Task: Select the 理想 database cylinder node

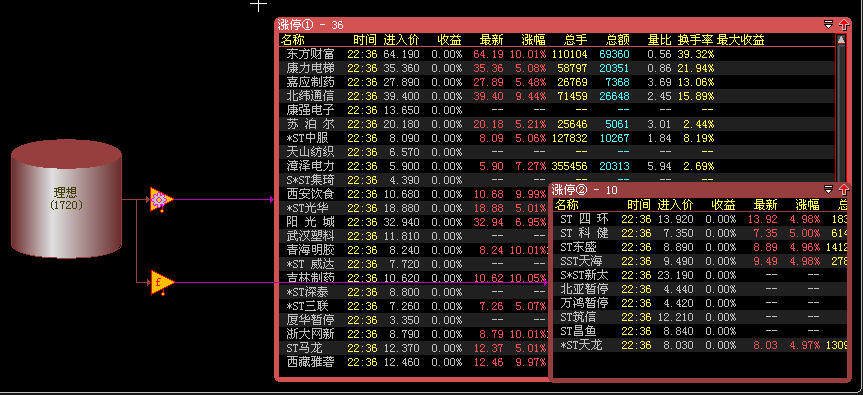Action: (67, 199)
